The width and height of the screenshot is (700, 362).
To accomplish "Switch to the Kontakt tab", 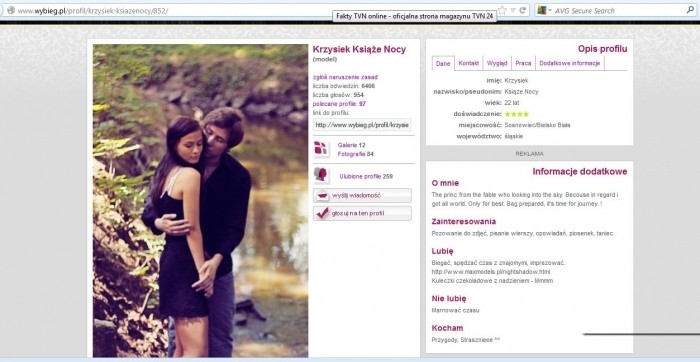I will pos(469,63).
